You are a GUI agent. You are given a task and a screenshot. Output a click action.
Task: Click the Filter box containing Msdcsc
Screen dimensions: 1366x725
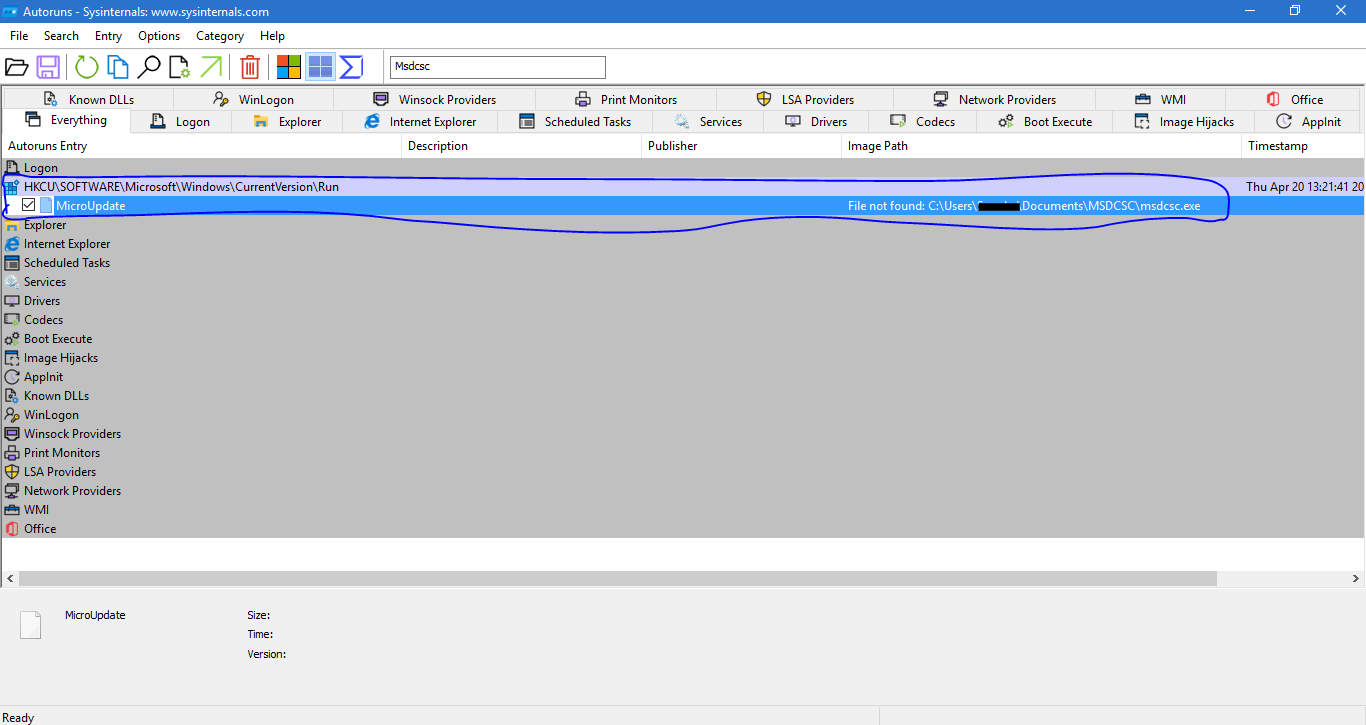(x=497, y=67)
